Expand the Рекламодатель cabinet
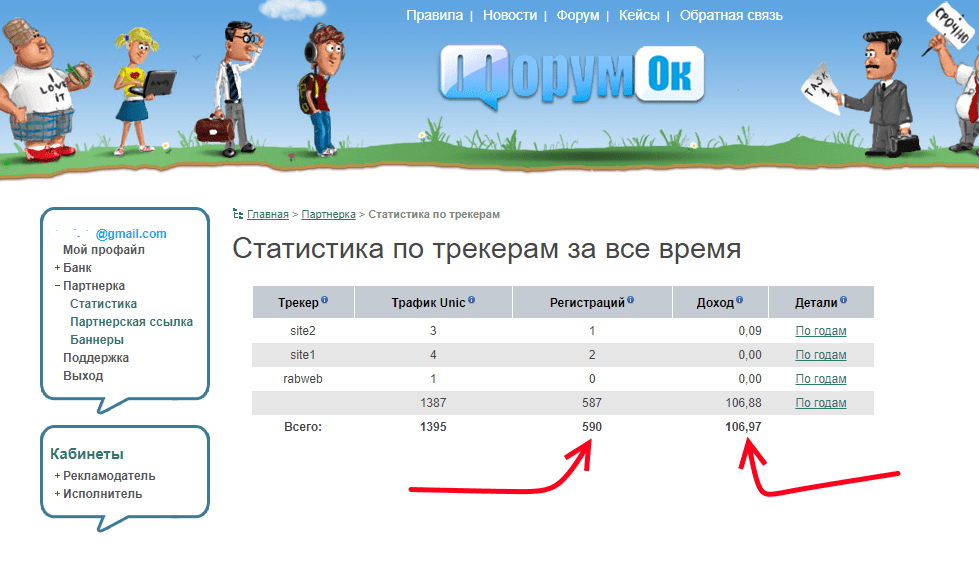 click(57, 476)
